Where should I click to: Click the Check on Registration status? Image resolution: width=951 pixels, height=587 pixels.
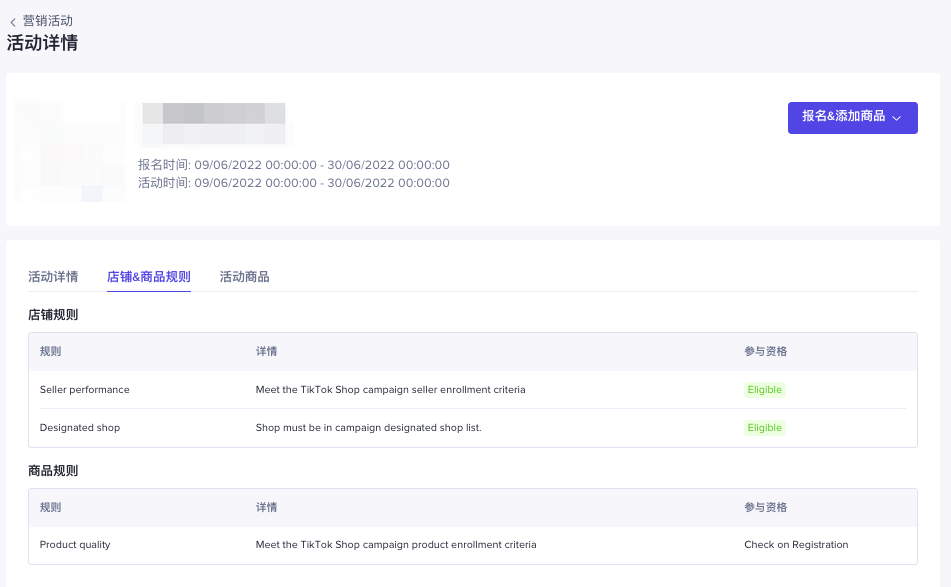pyautogui.click(x=796, y=545)
